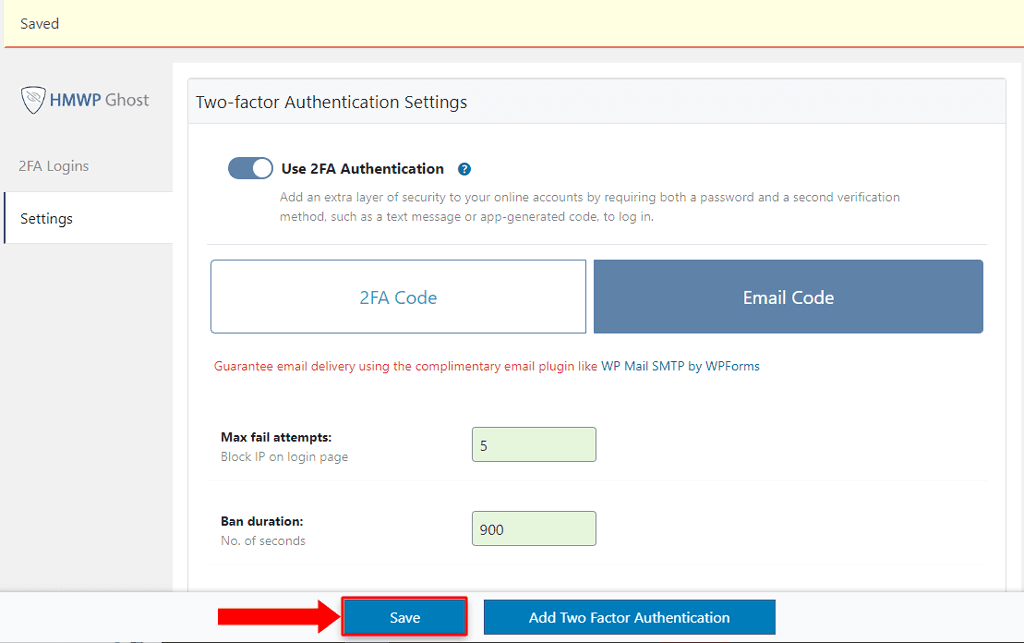This screenshot has width=1024, height=643.
Task: Open the 2FA Logins section
Action: tap(54, 166)
